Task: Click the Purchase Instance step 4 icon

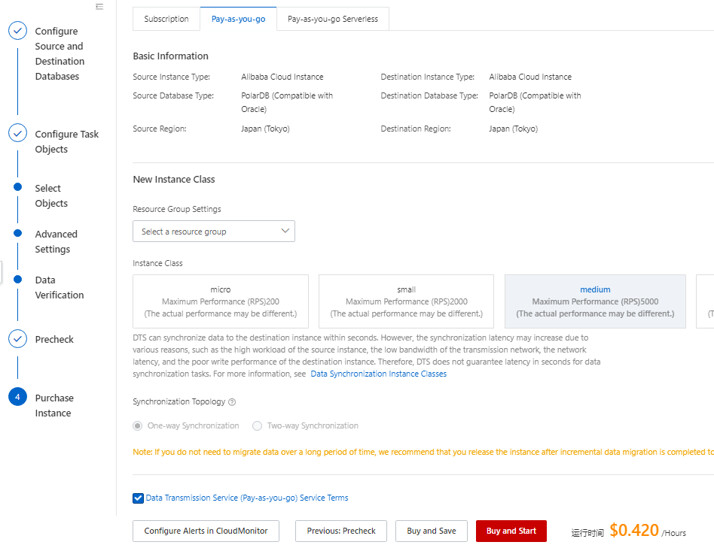Action: [17, 397]
